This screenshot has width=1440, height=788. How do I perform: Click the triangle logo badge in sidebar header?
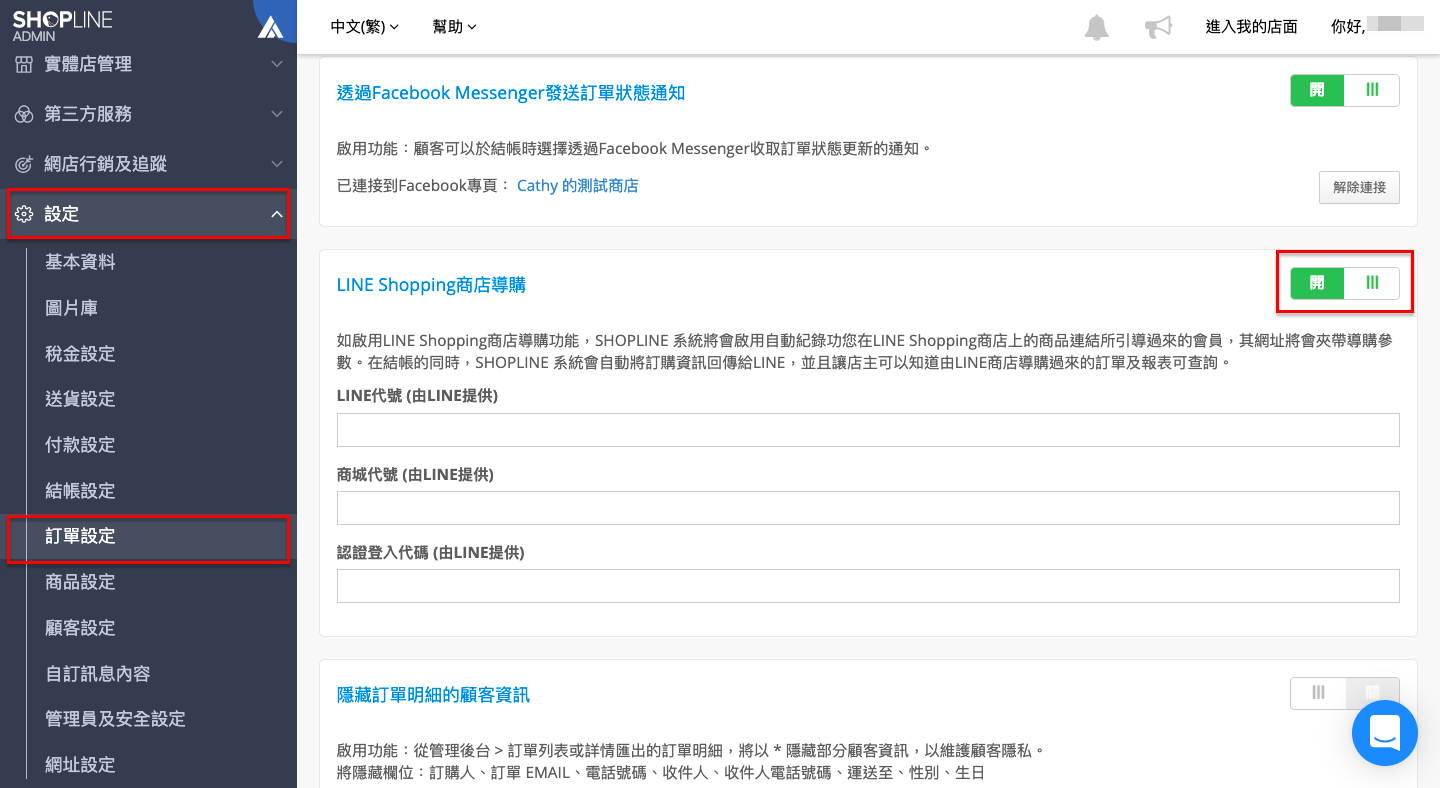click(x=271, y=27)
